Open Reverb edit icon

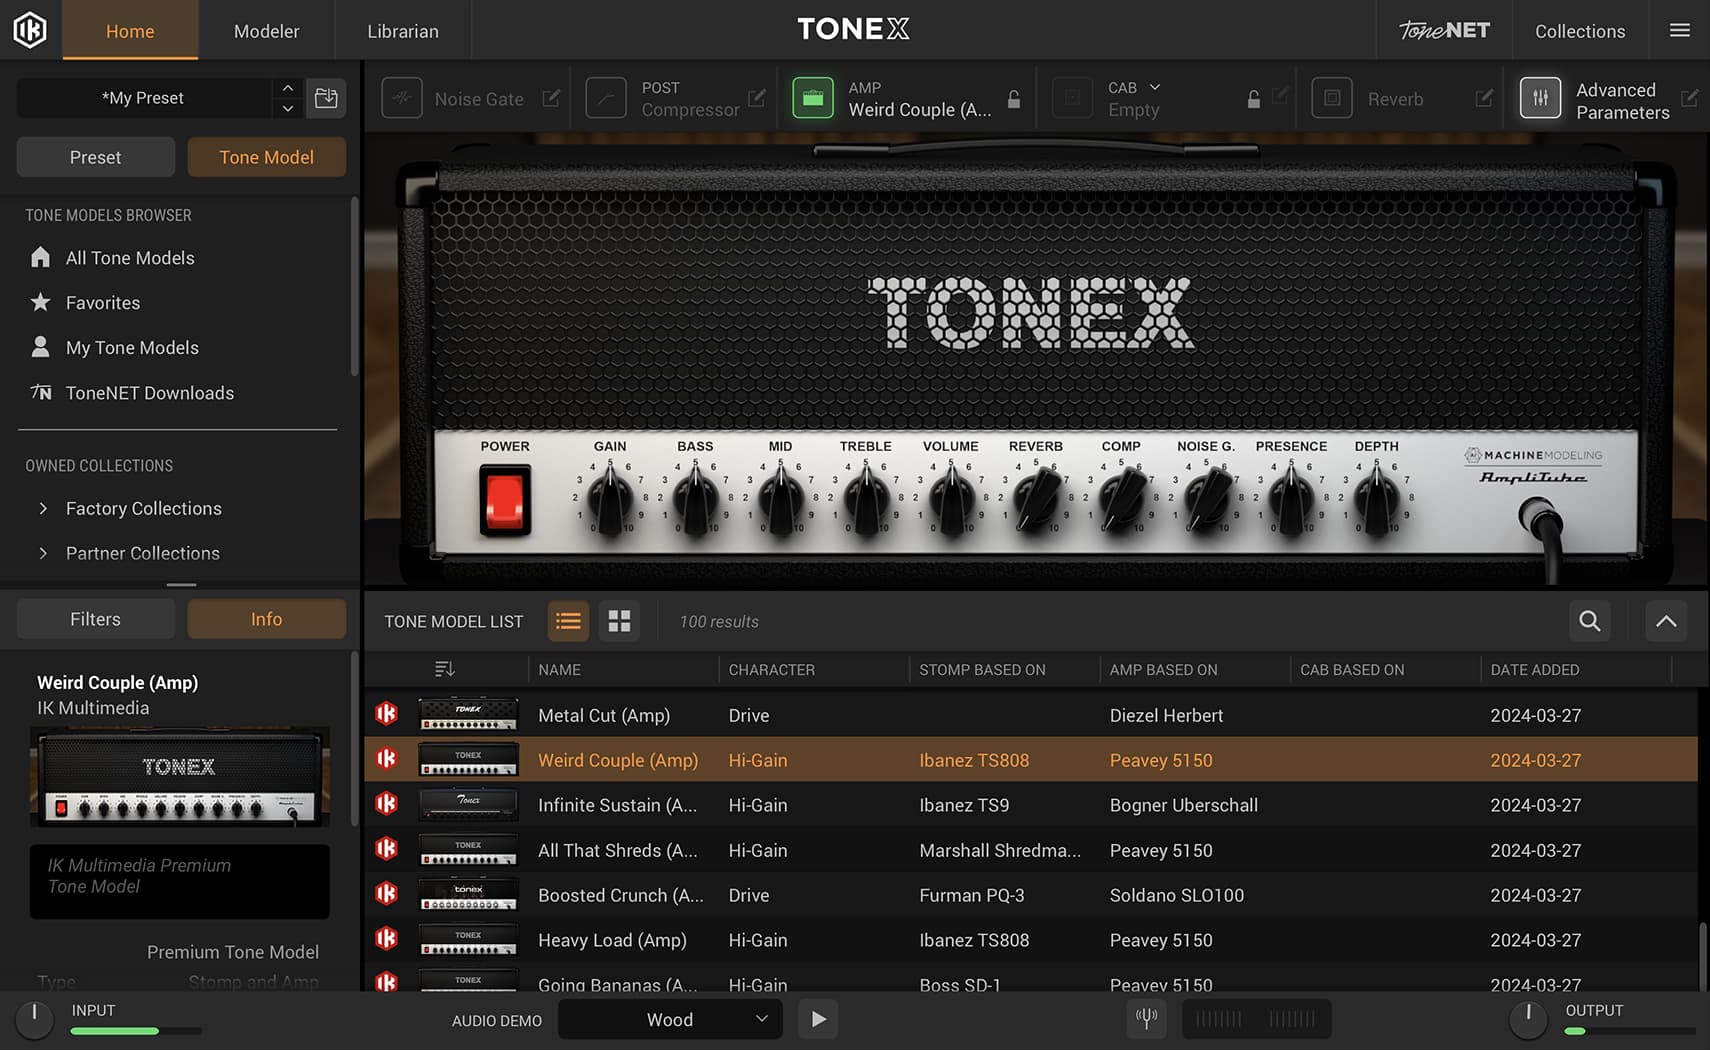1484,98
